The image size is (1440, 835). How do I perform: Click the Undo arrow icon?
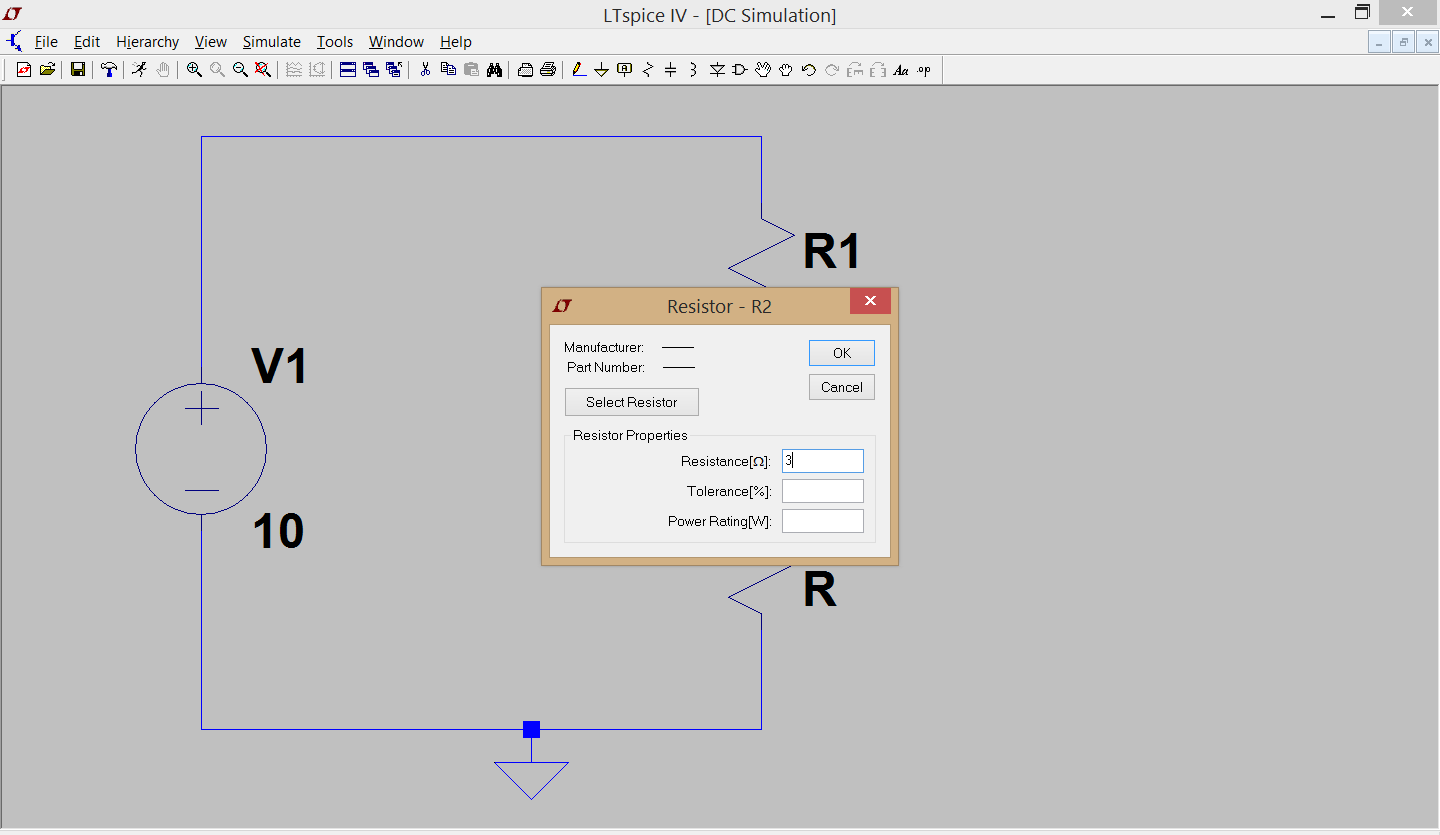(809, 70)
